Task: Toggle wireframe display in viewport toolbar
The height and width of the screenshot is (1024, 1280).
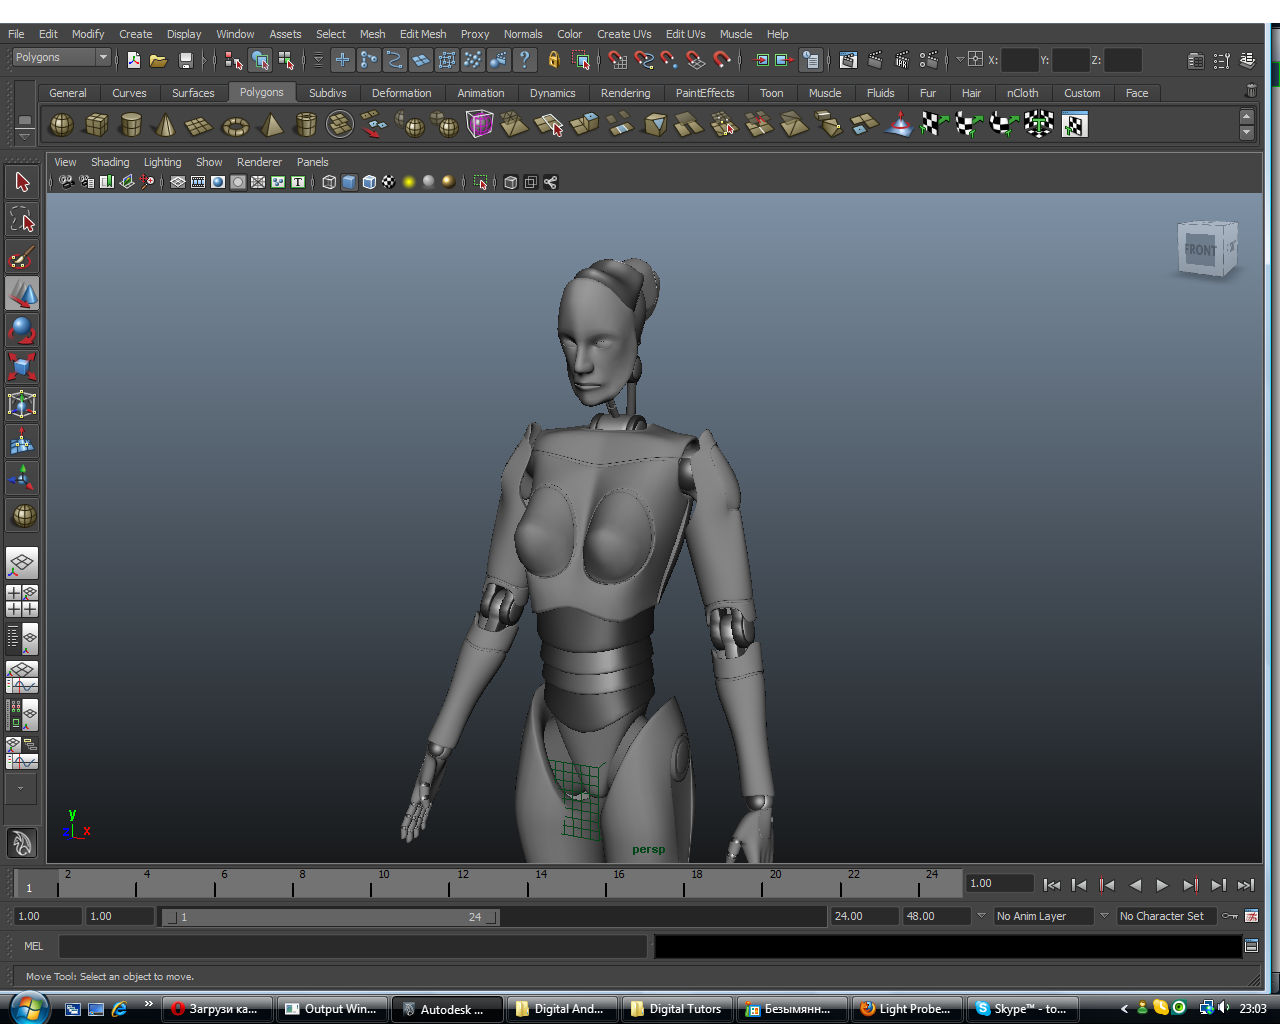Action: pyautogui.click(x=329, y=182)
